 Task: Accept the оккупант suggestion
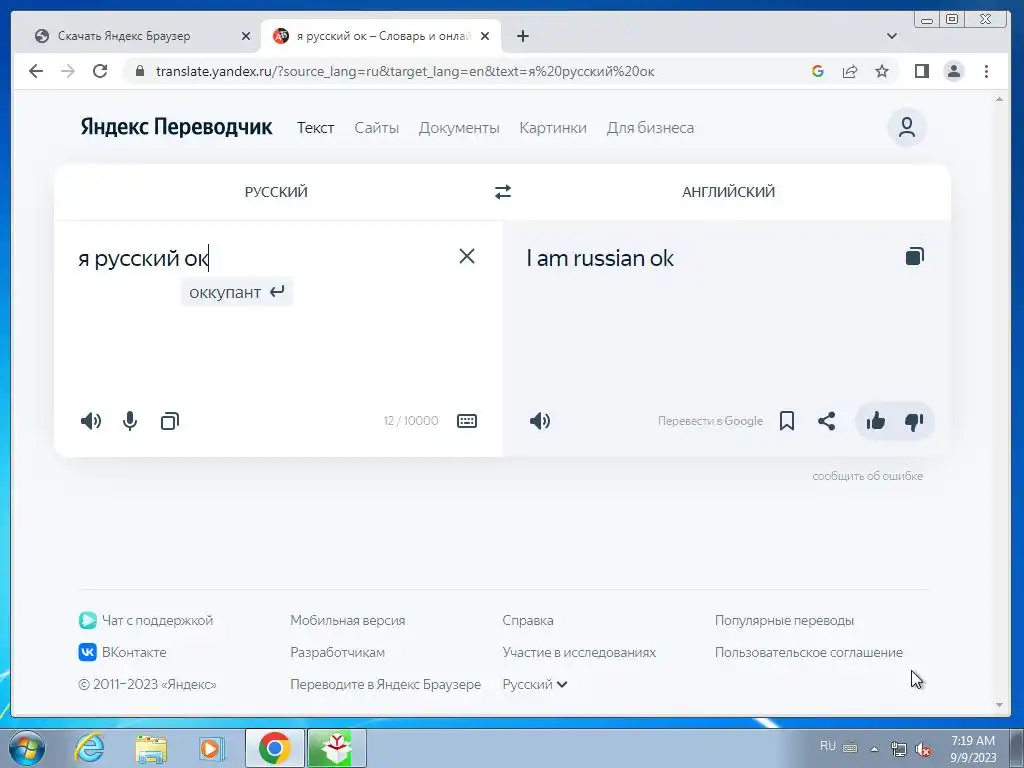click(x=236, y=292)
